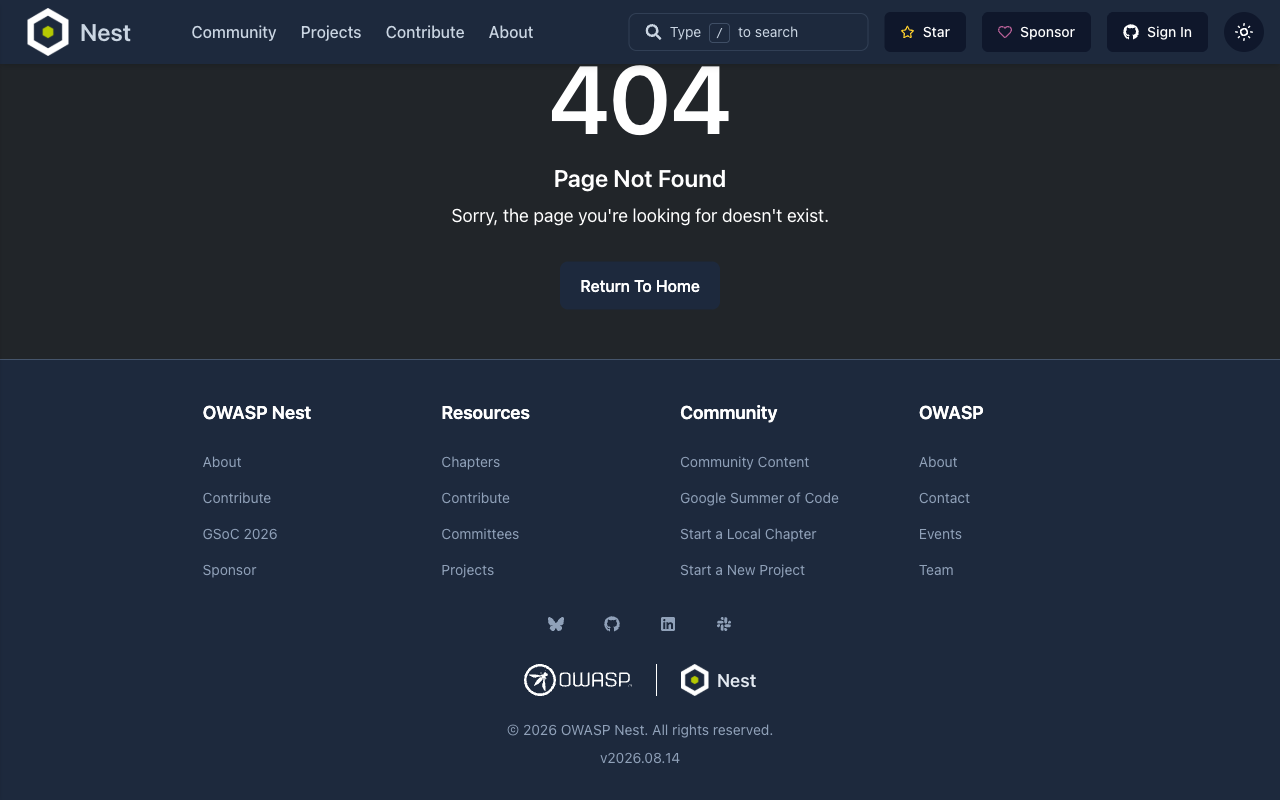Open the Contribute nav item in header
Image resolution: width=1280 pixels, height=800 pixels.
click(x=425, y=32)
